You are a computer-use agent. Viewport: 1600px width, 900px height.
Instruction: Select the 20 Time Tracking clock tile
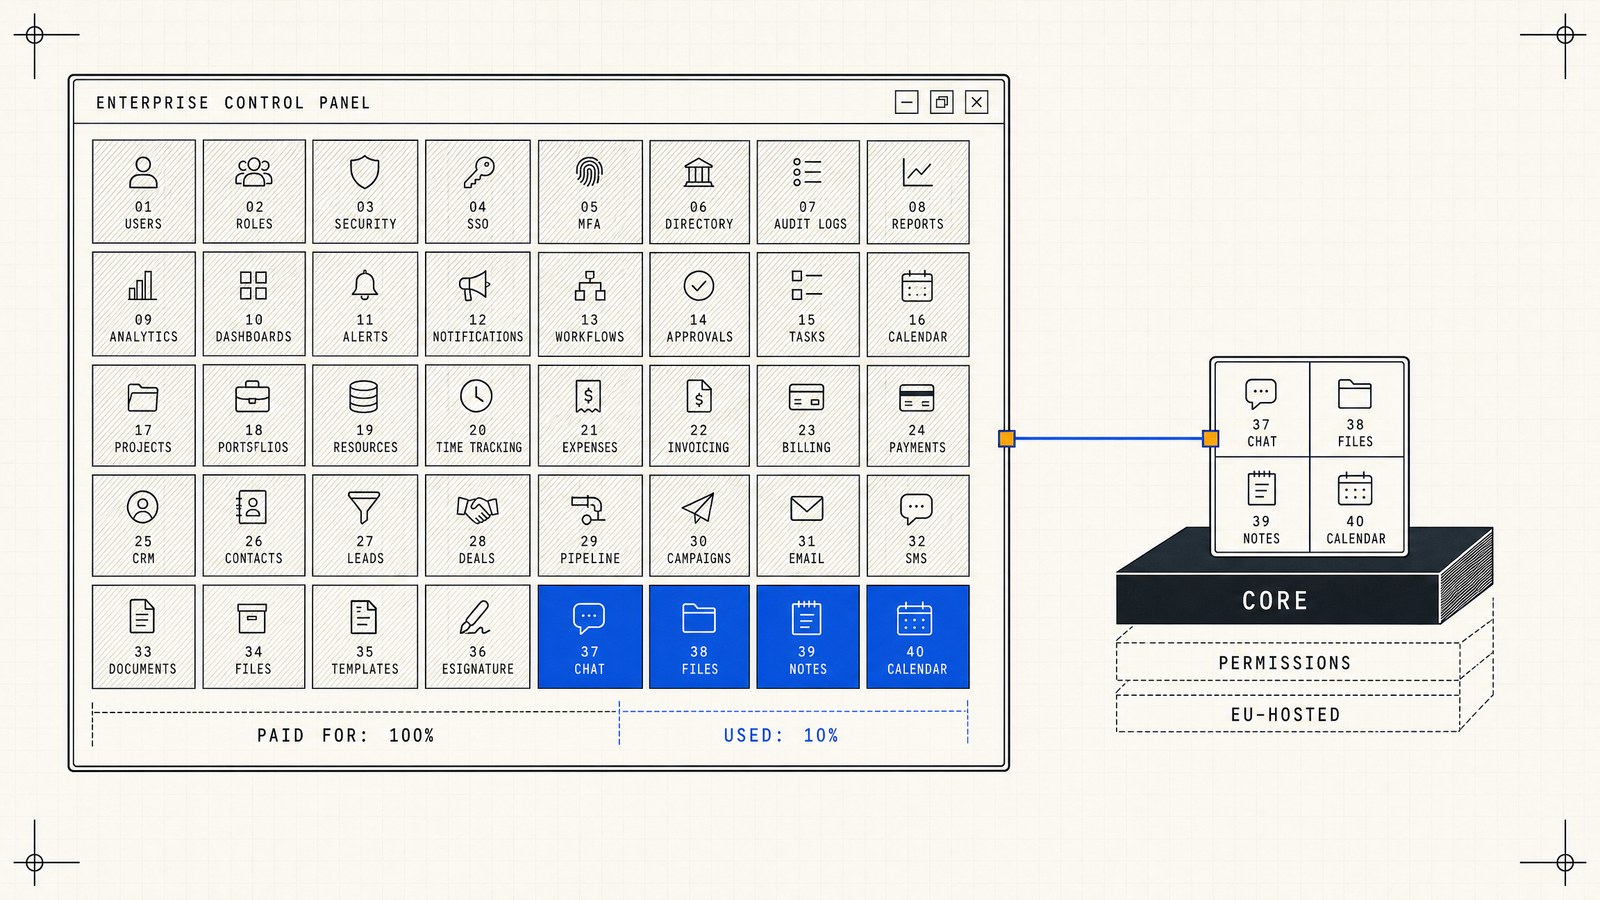point(478,415)
